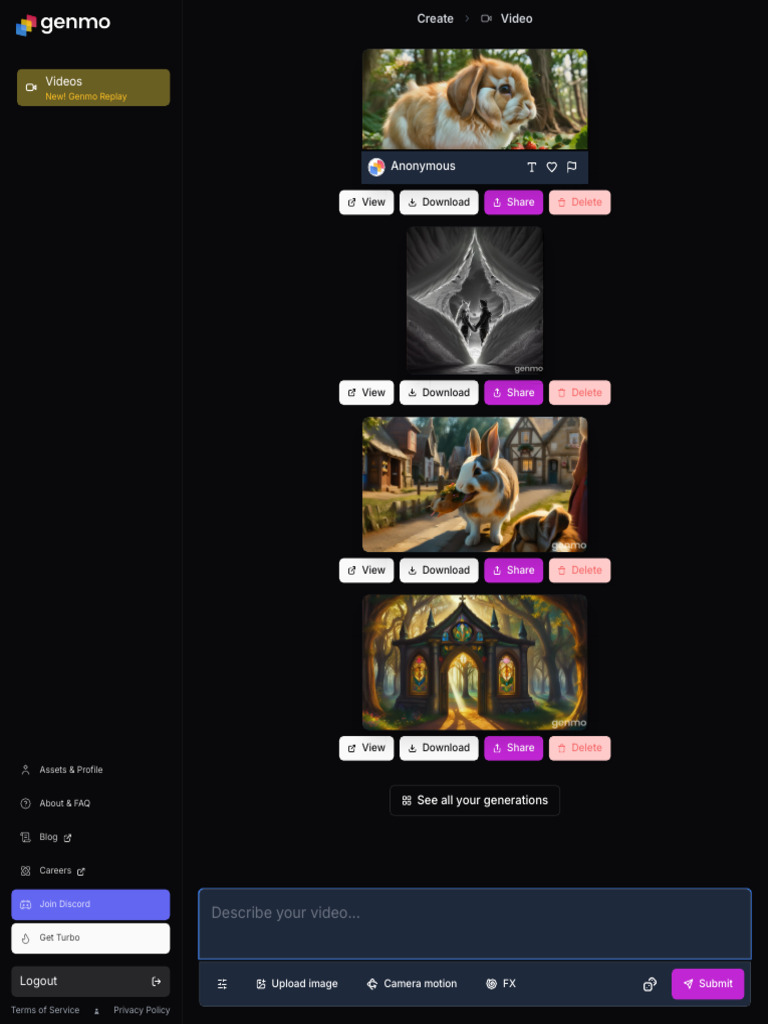Click the Describe your video text field
This screenshot has height=1024, width=768.
(475, 923)
